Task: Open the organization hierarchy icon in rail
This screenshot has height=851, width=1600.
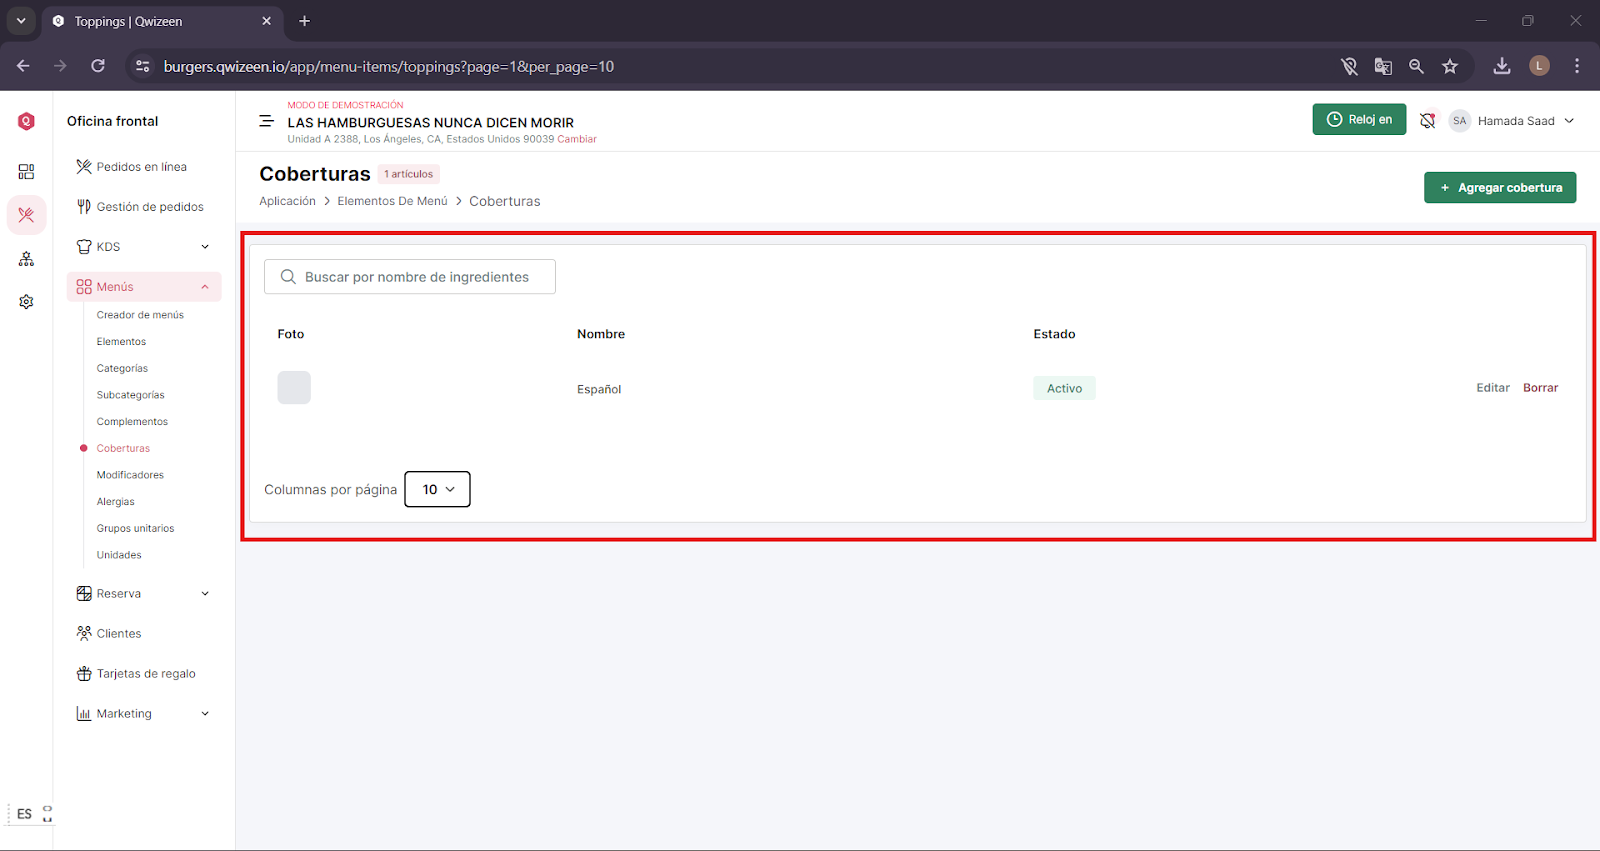Action: (x=26, y=259)
